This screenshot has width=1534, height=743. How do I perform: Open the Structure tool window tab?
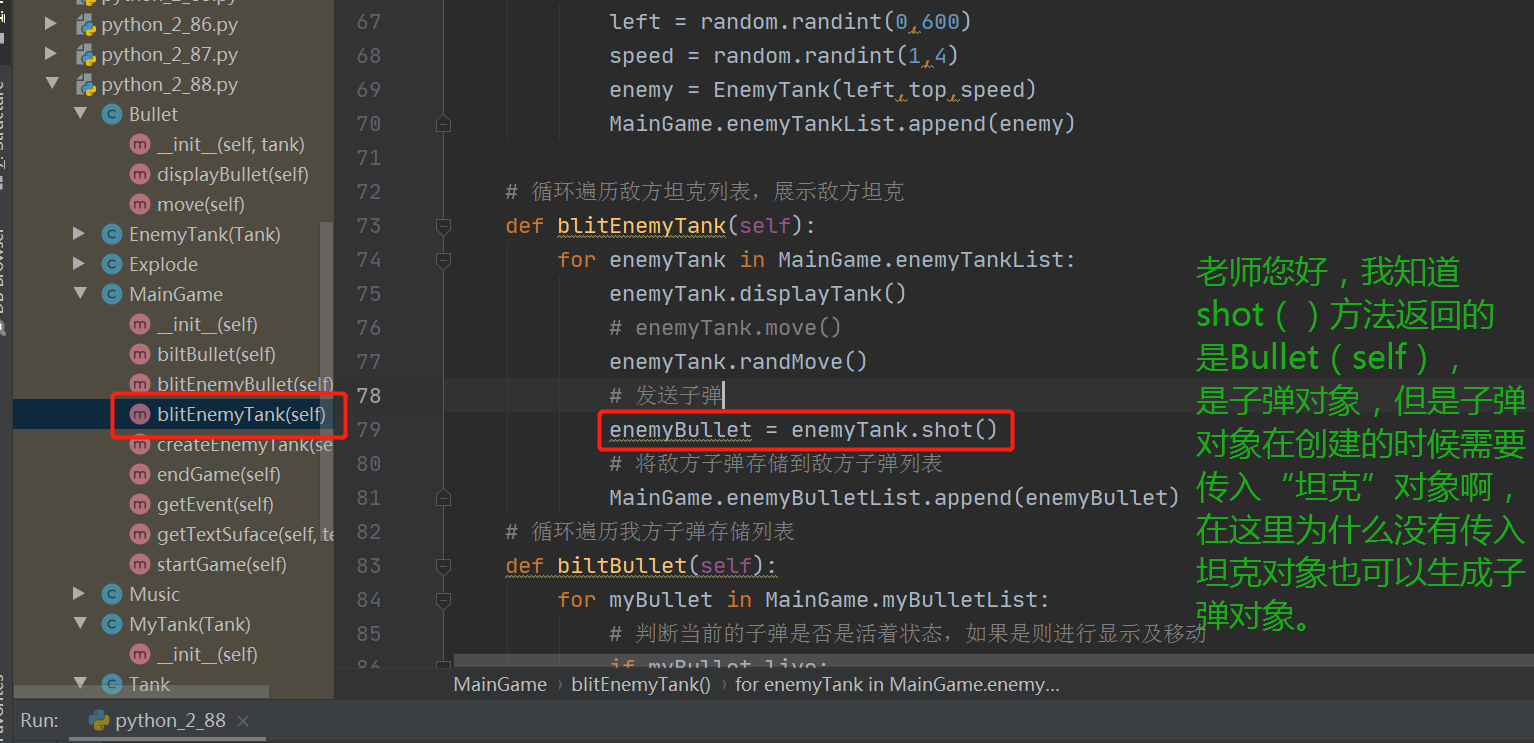(x=3, y=135)
